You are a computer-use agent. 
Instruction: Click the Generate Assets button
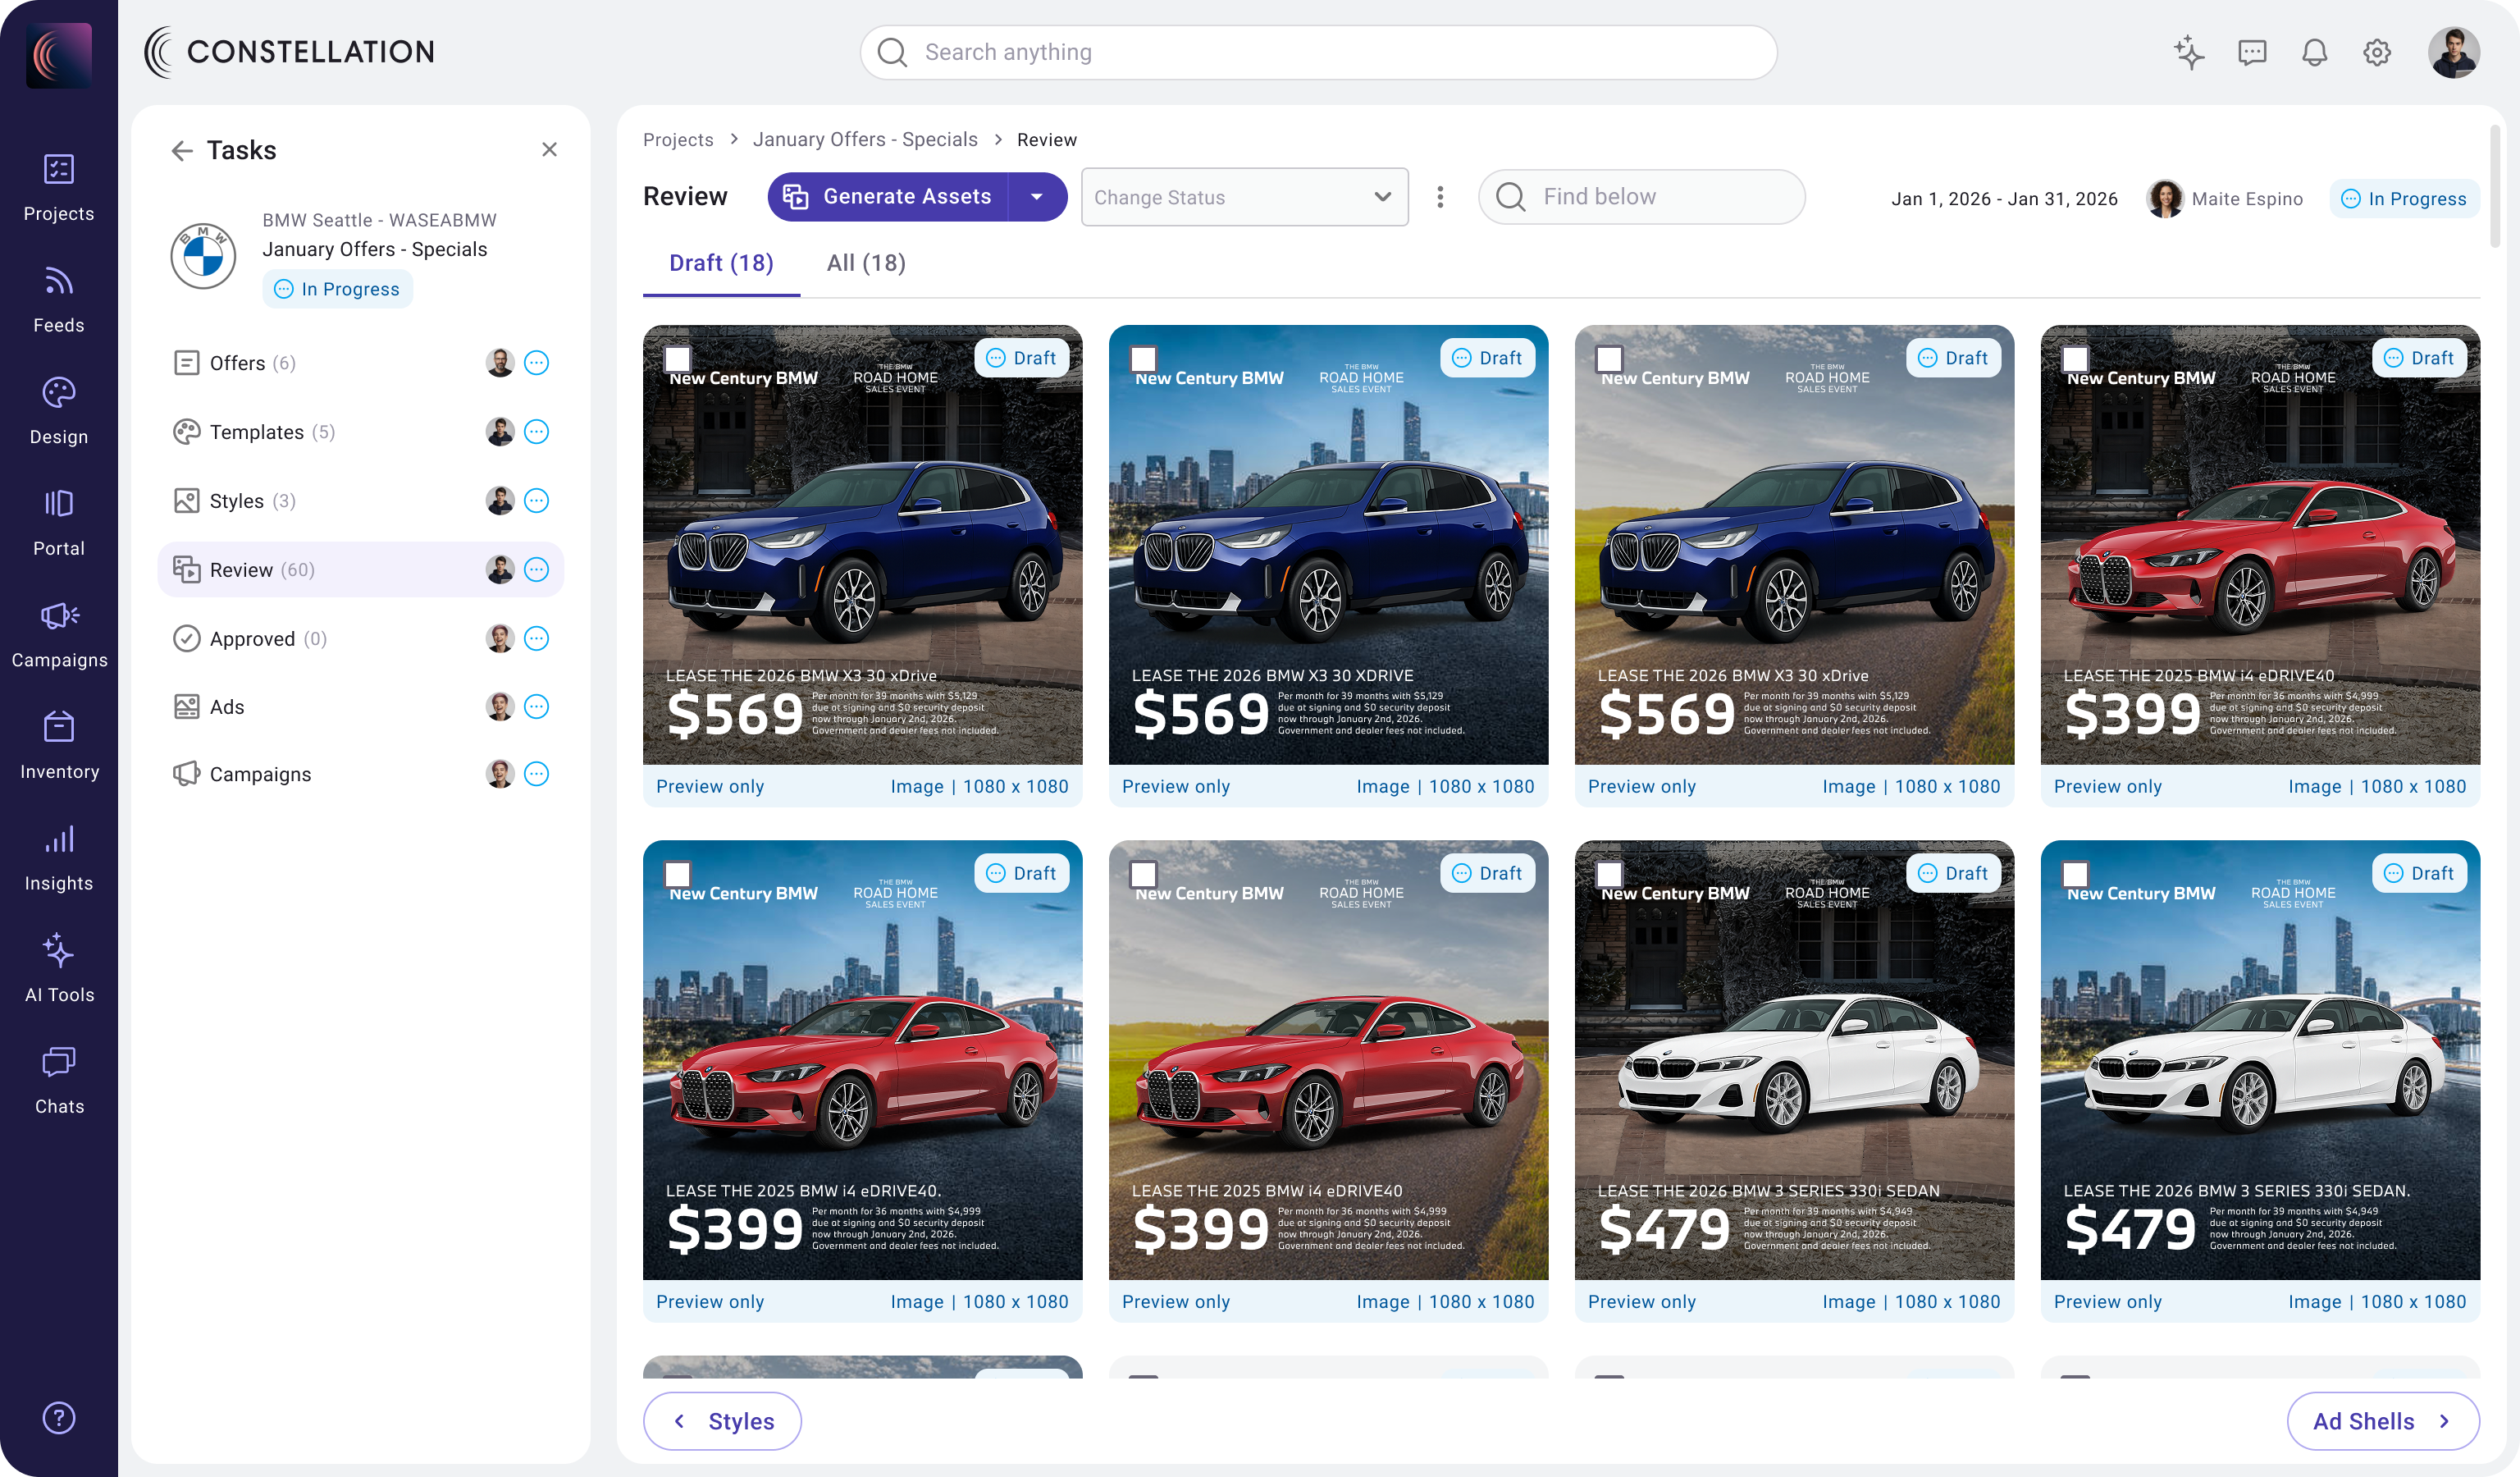coord(889,197)
